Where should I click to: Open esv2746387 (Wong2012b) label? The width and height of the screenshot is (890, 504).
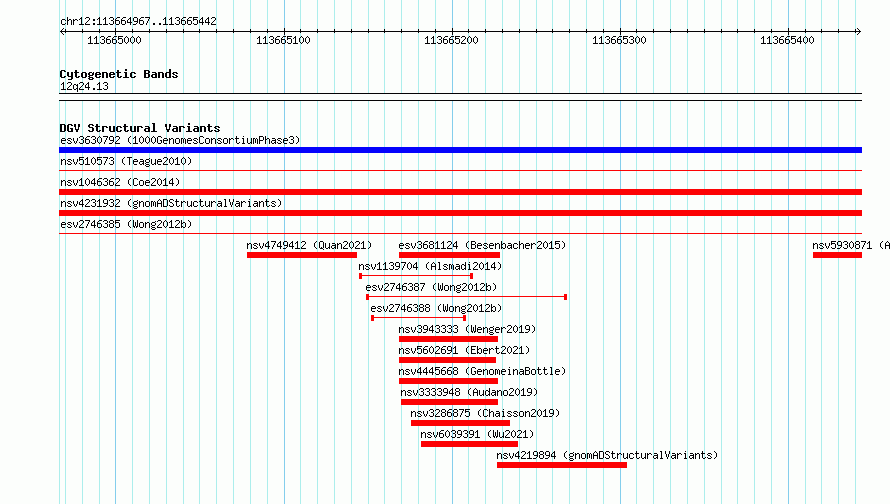(431, 287)
